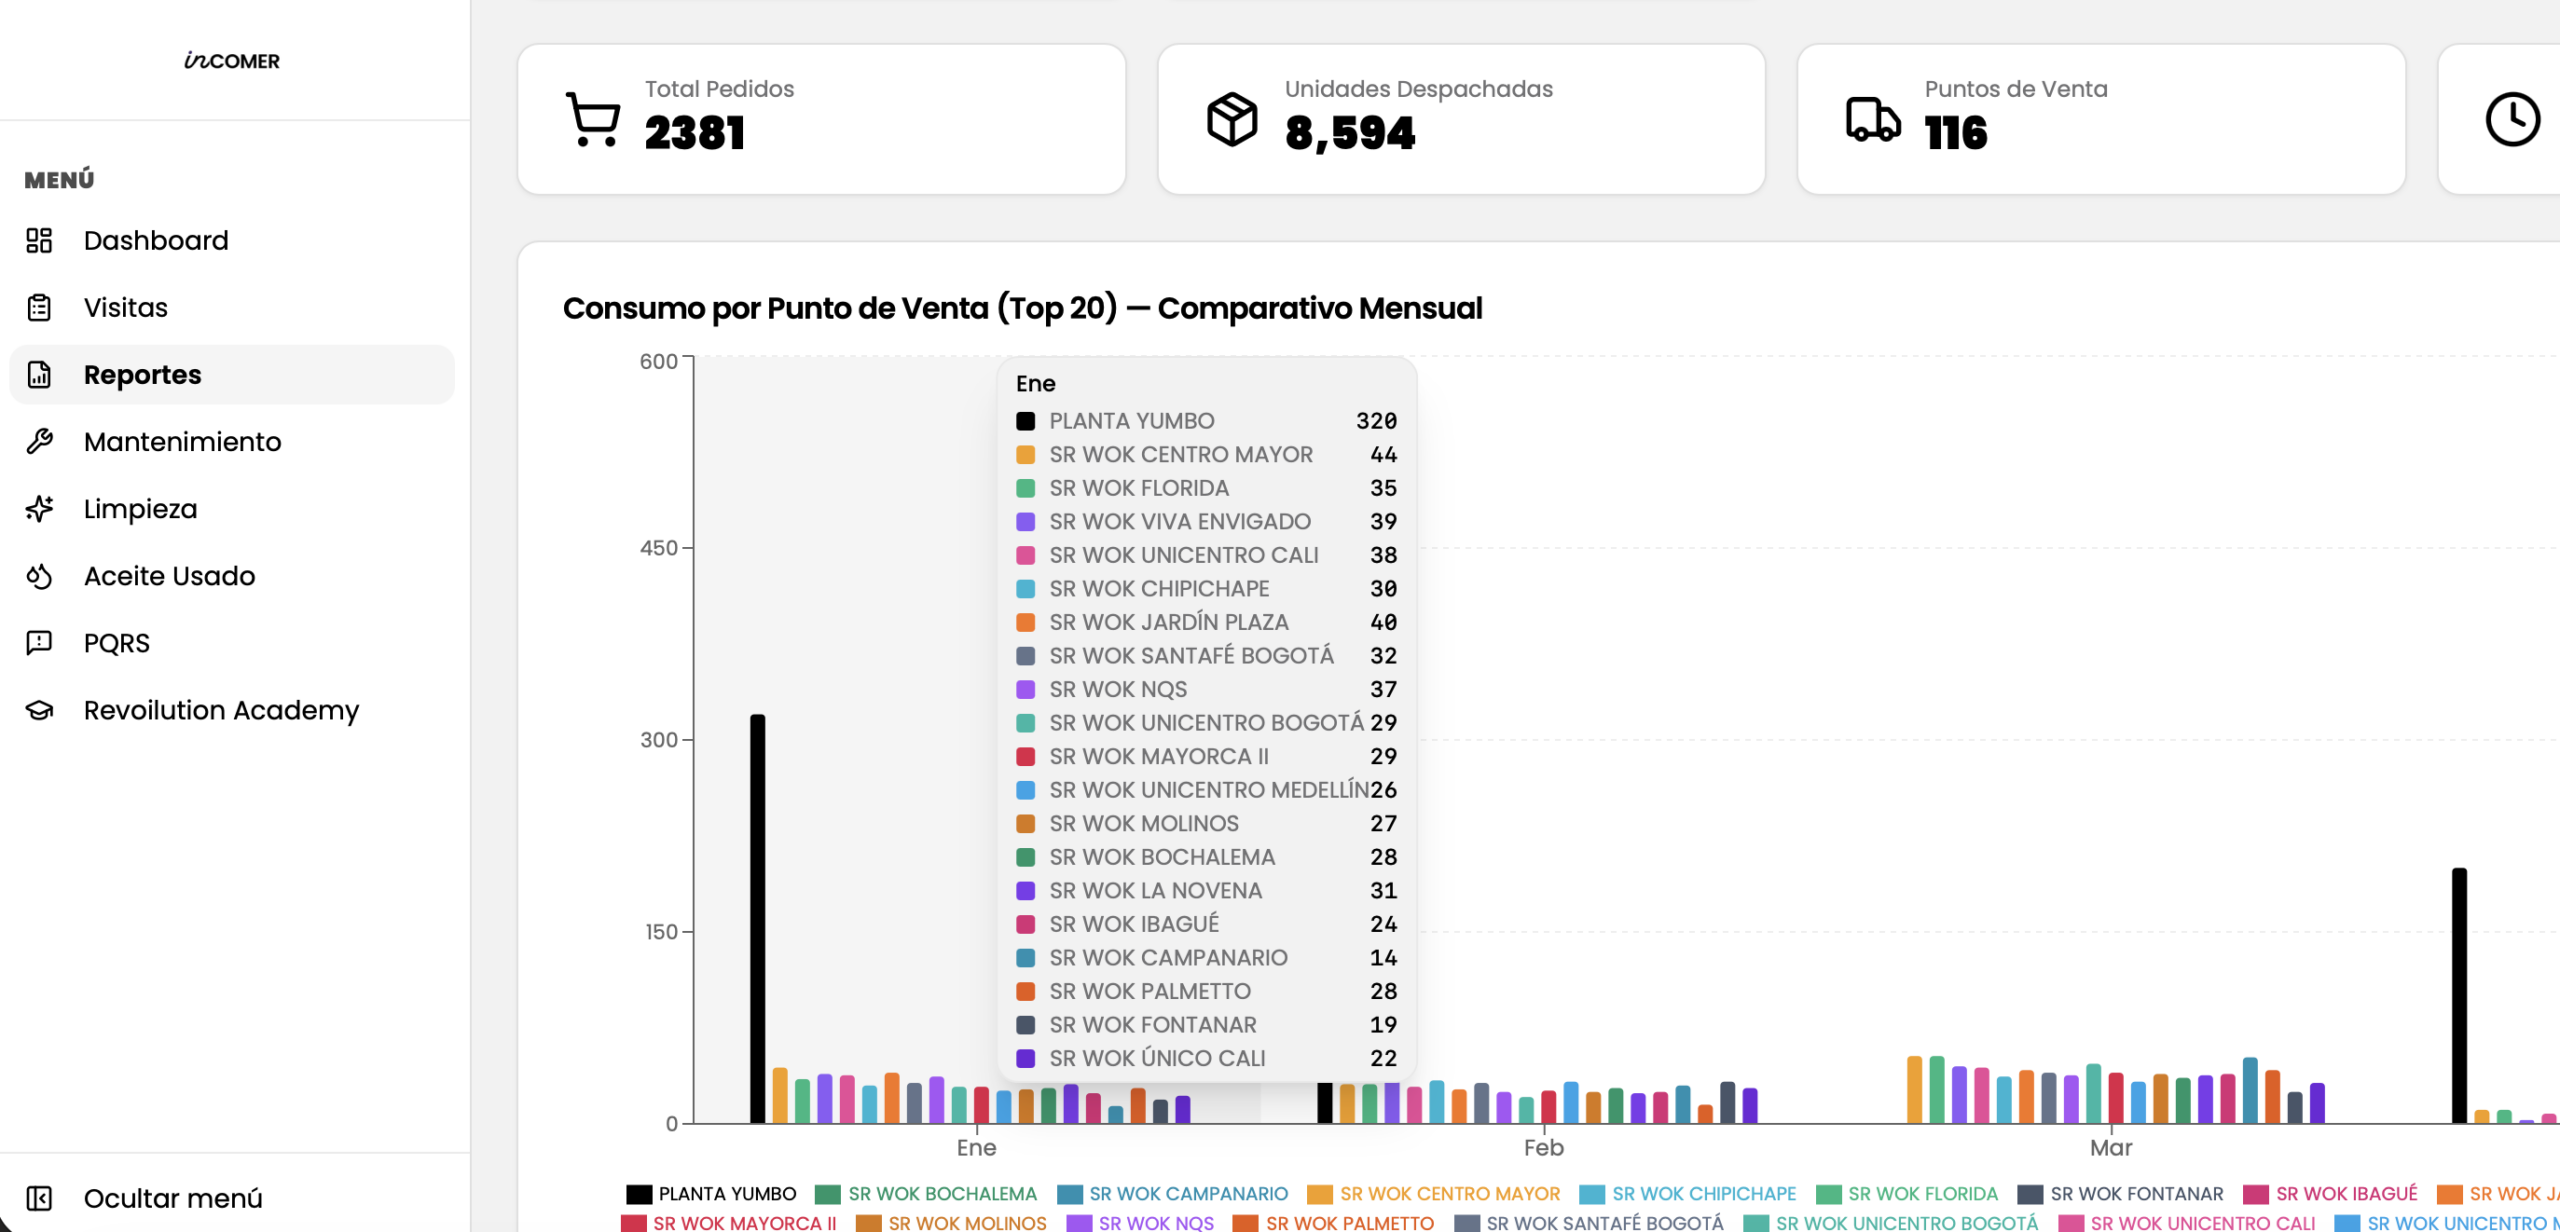Open the Dashboard grid icon
This screenshot has height=1232, width=2560.
39,240
